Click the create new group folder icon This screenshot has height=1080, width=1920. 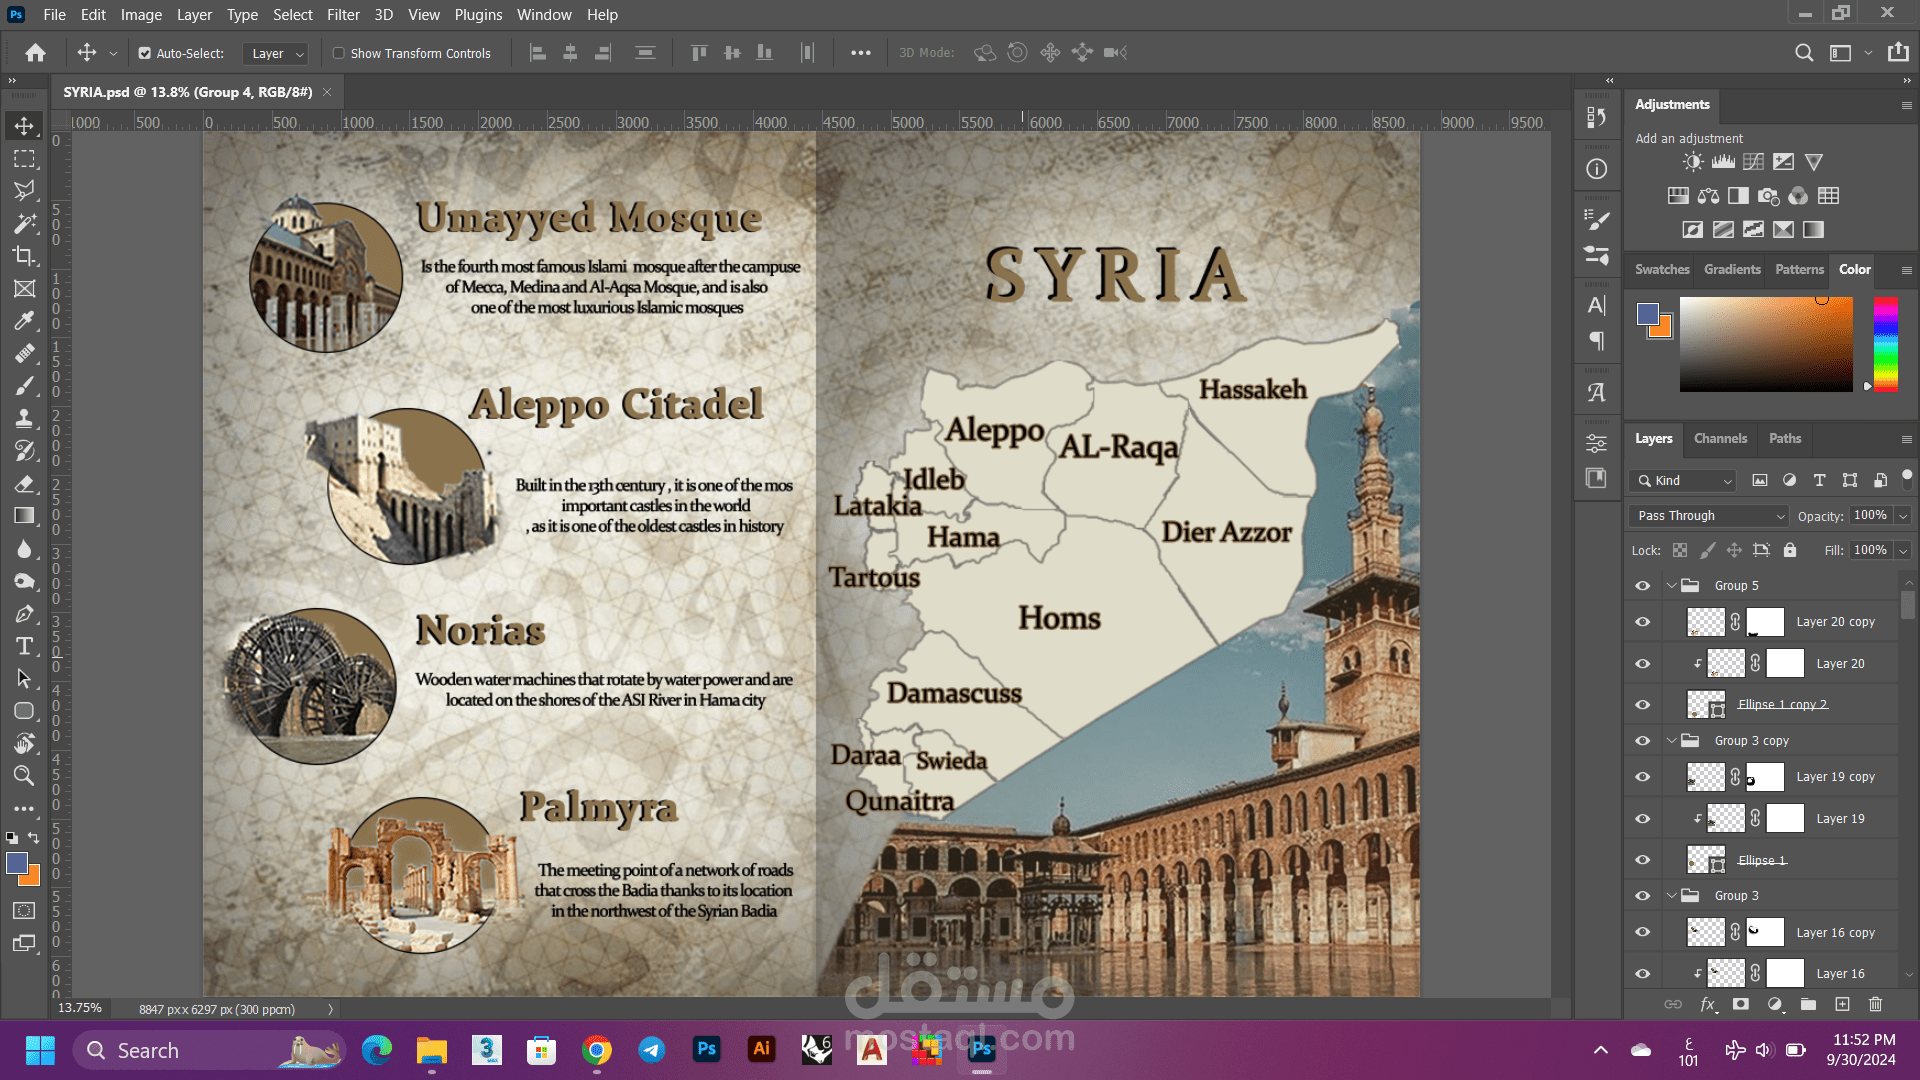[x=1808, y=1004]
